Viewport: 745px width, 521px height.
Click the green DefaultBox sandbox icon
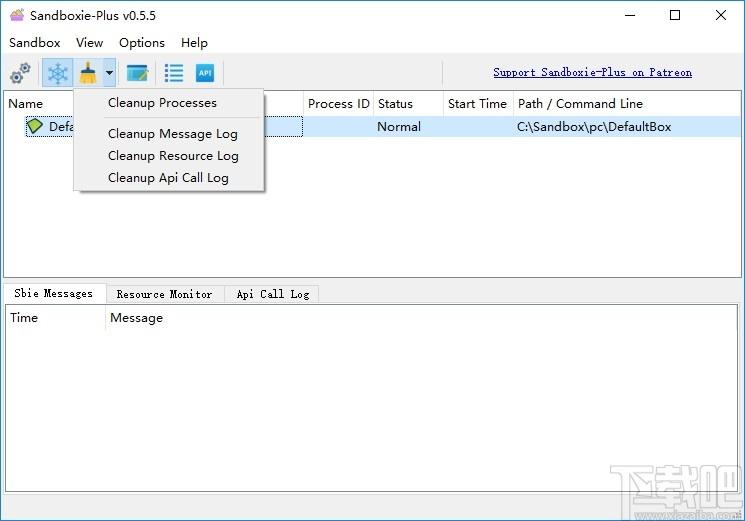(34, 126)
